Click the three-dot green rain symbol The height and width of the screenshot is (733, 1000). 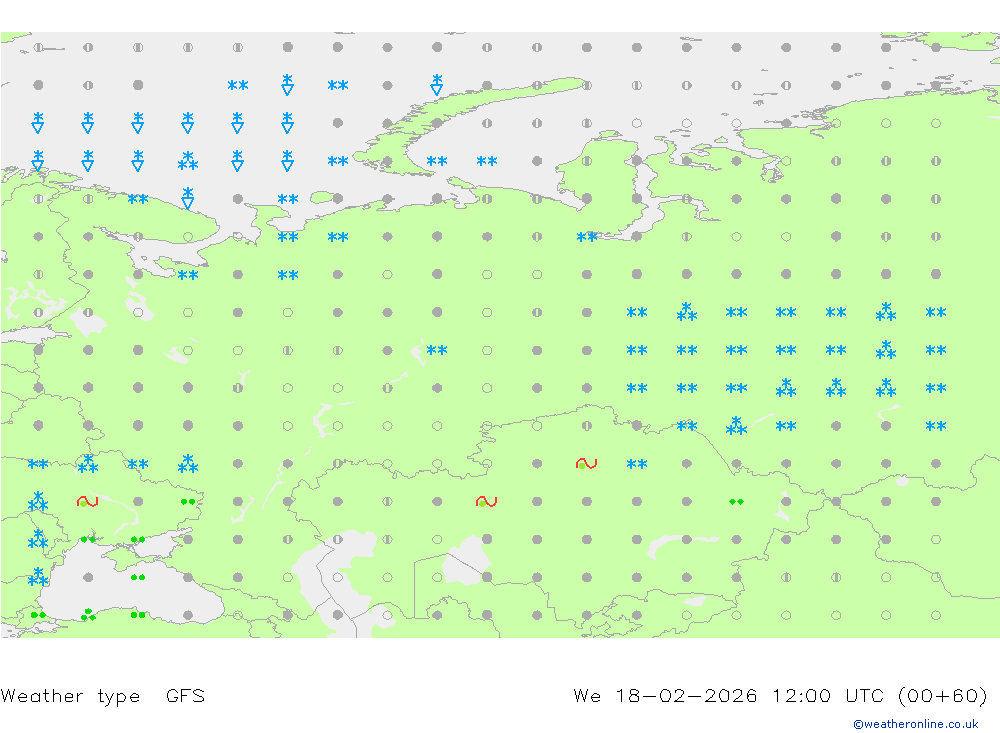click(88, 614)
